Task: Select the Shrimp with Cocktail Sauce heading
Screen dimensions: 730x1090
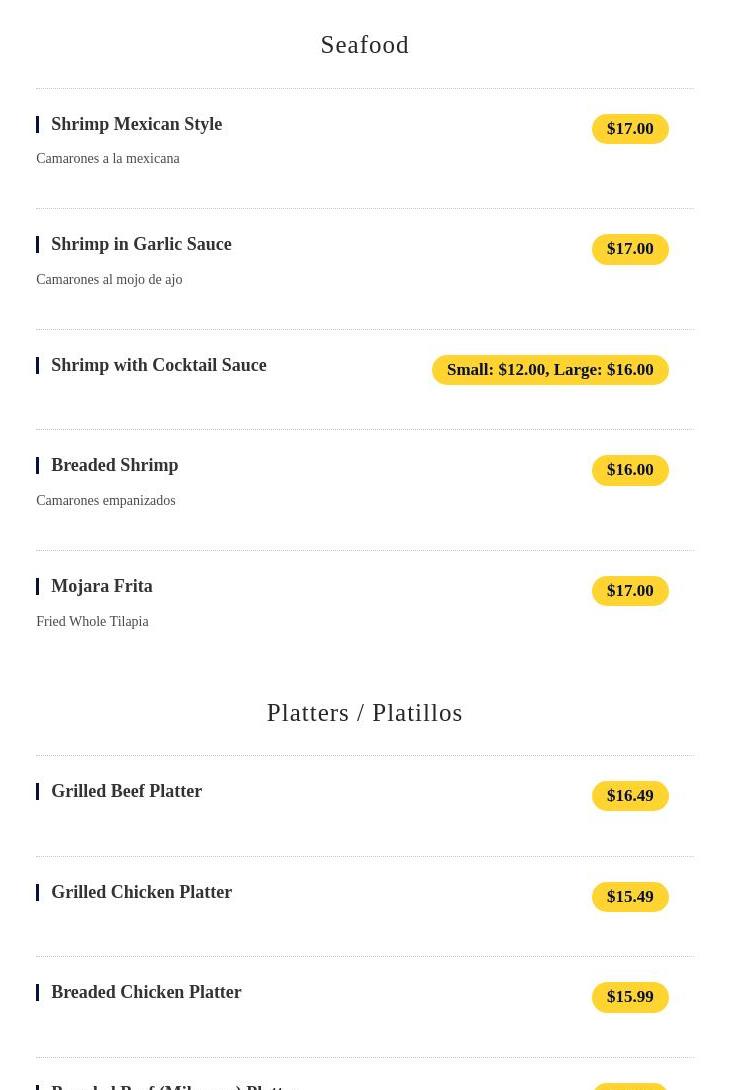Action: 159,366
